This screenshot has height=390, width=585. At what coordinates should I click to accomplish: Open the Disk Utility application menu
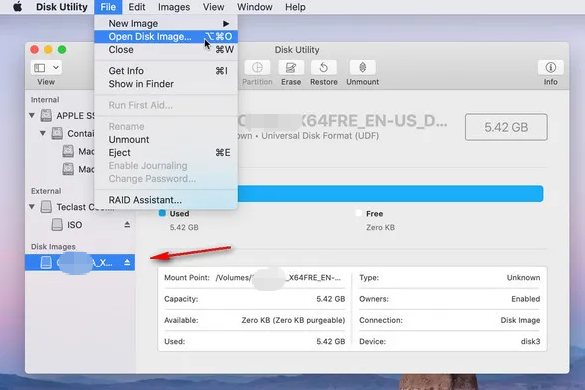point(62,7)
